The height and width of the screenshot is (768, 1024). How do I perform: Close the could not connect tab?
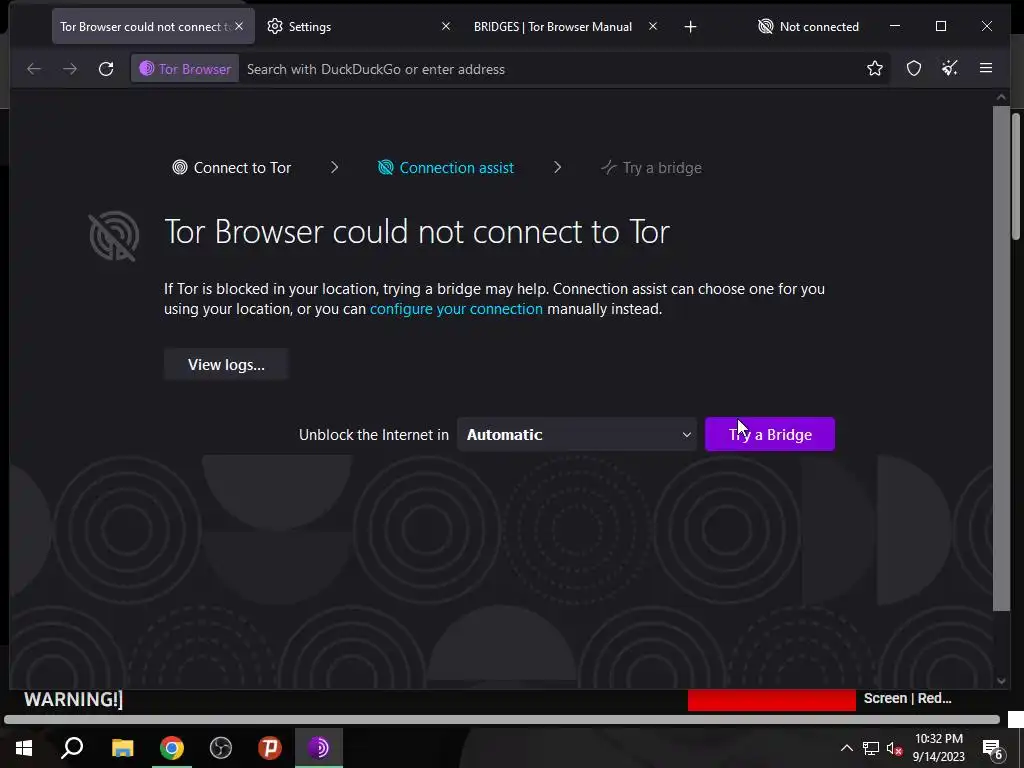(239, 26)
